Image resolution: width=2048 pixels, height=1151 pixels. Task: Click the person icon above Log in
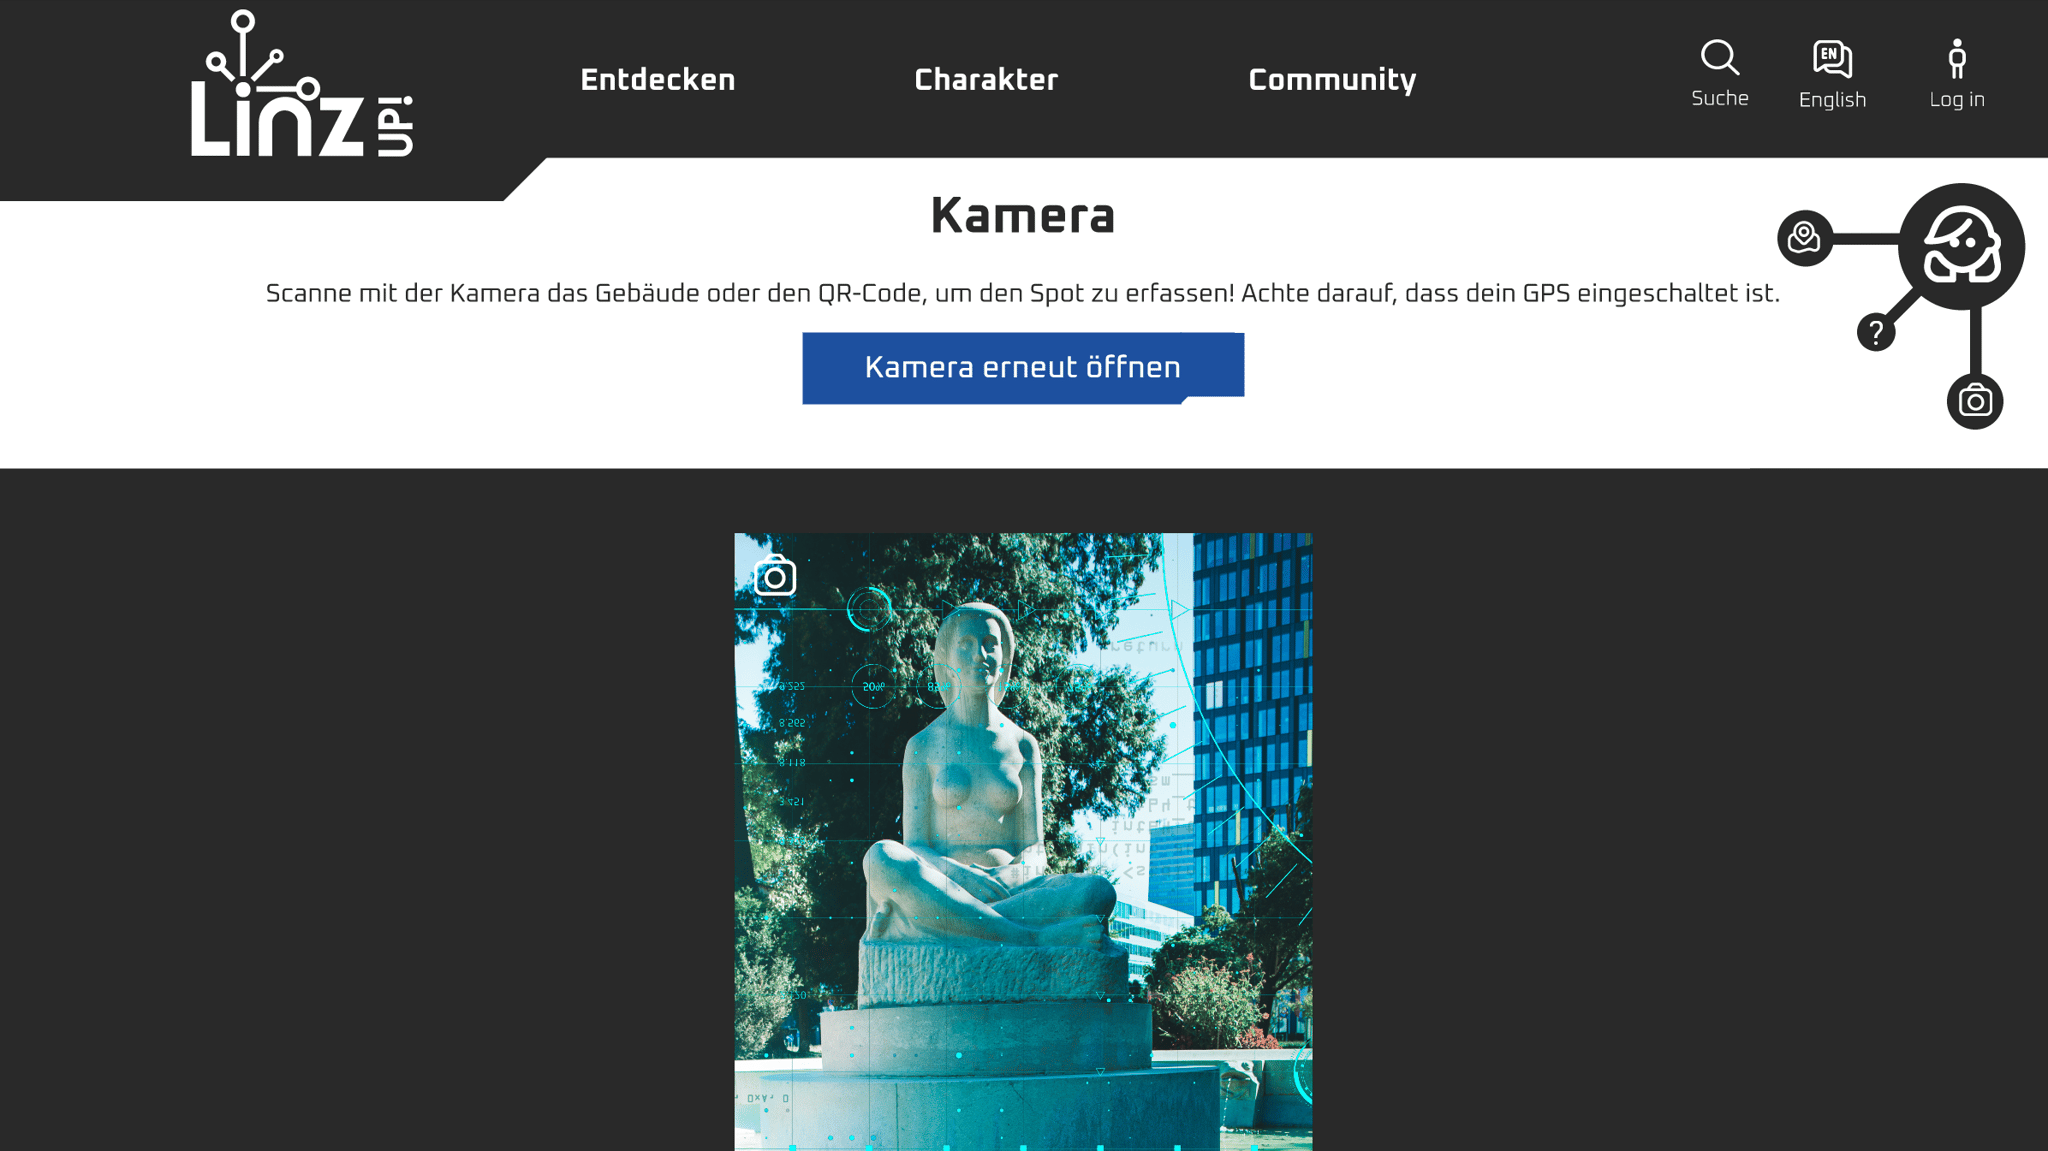(1957, 59)
